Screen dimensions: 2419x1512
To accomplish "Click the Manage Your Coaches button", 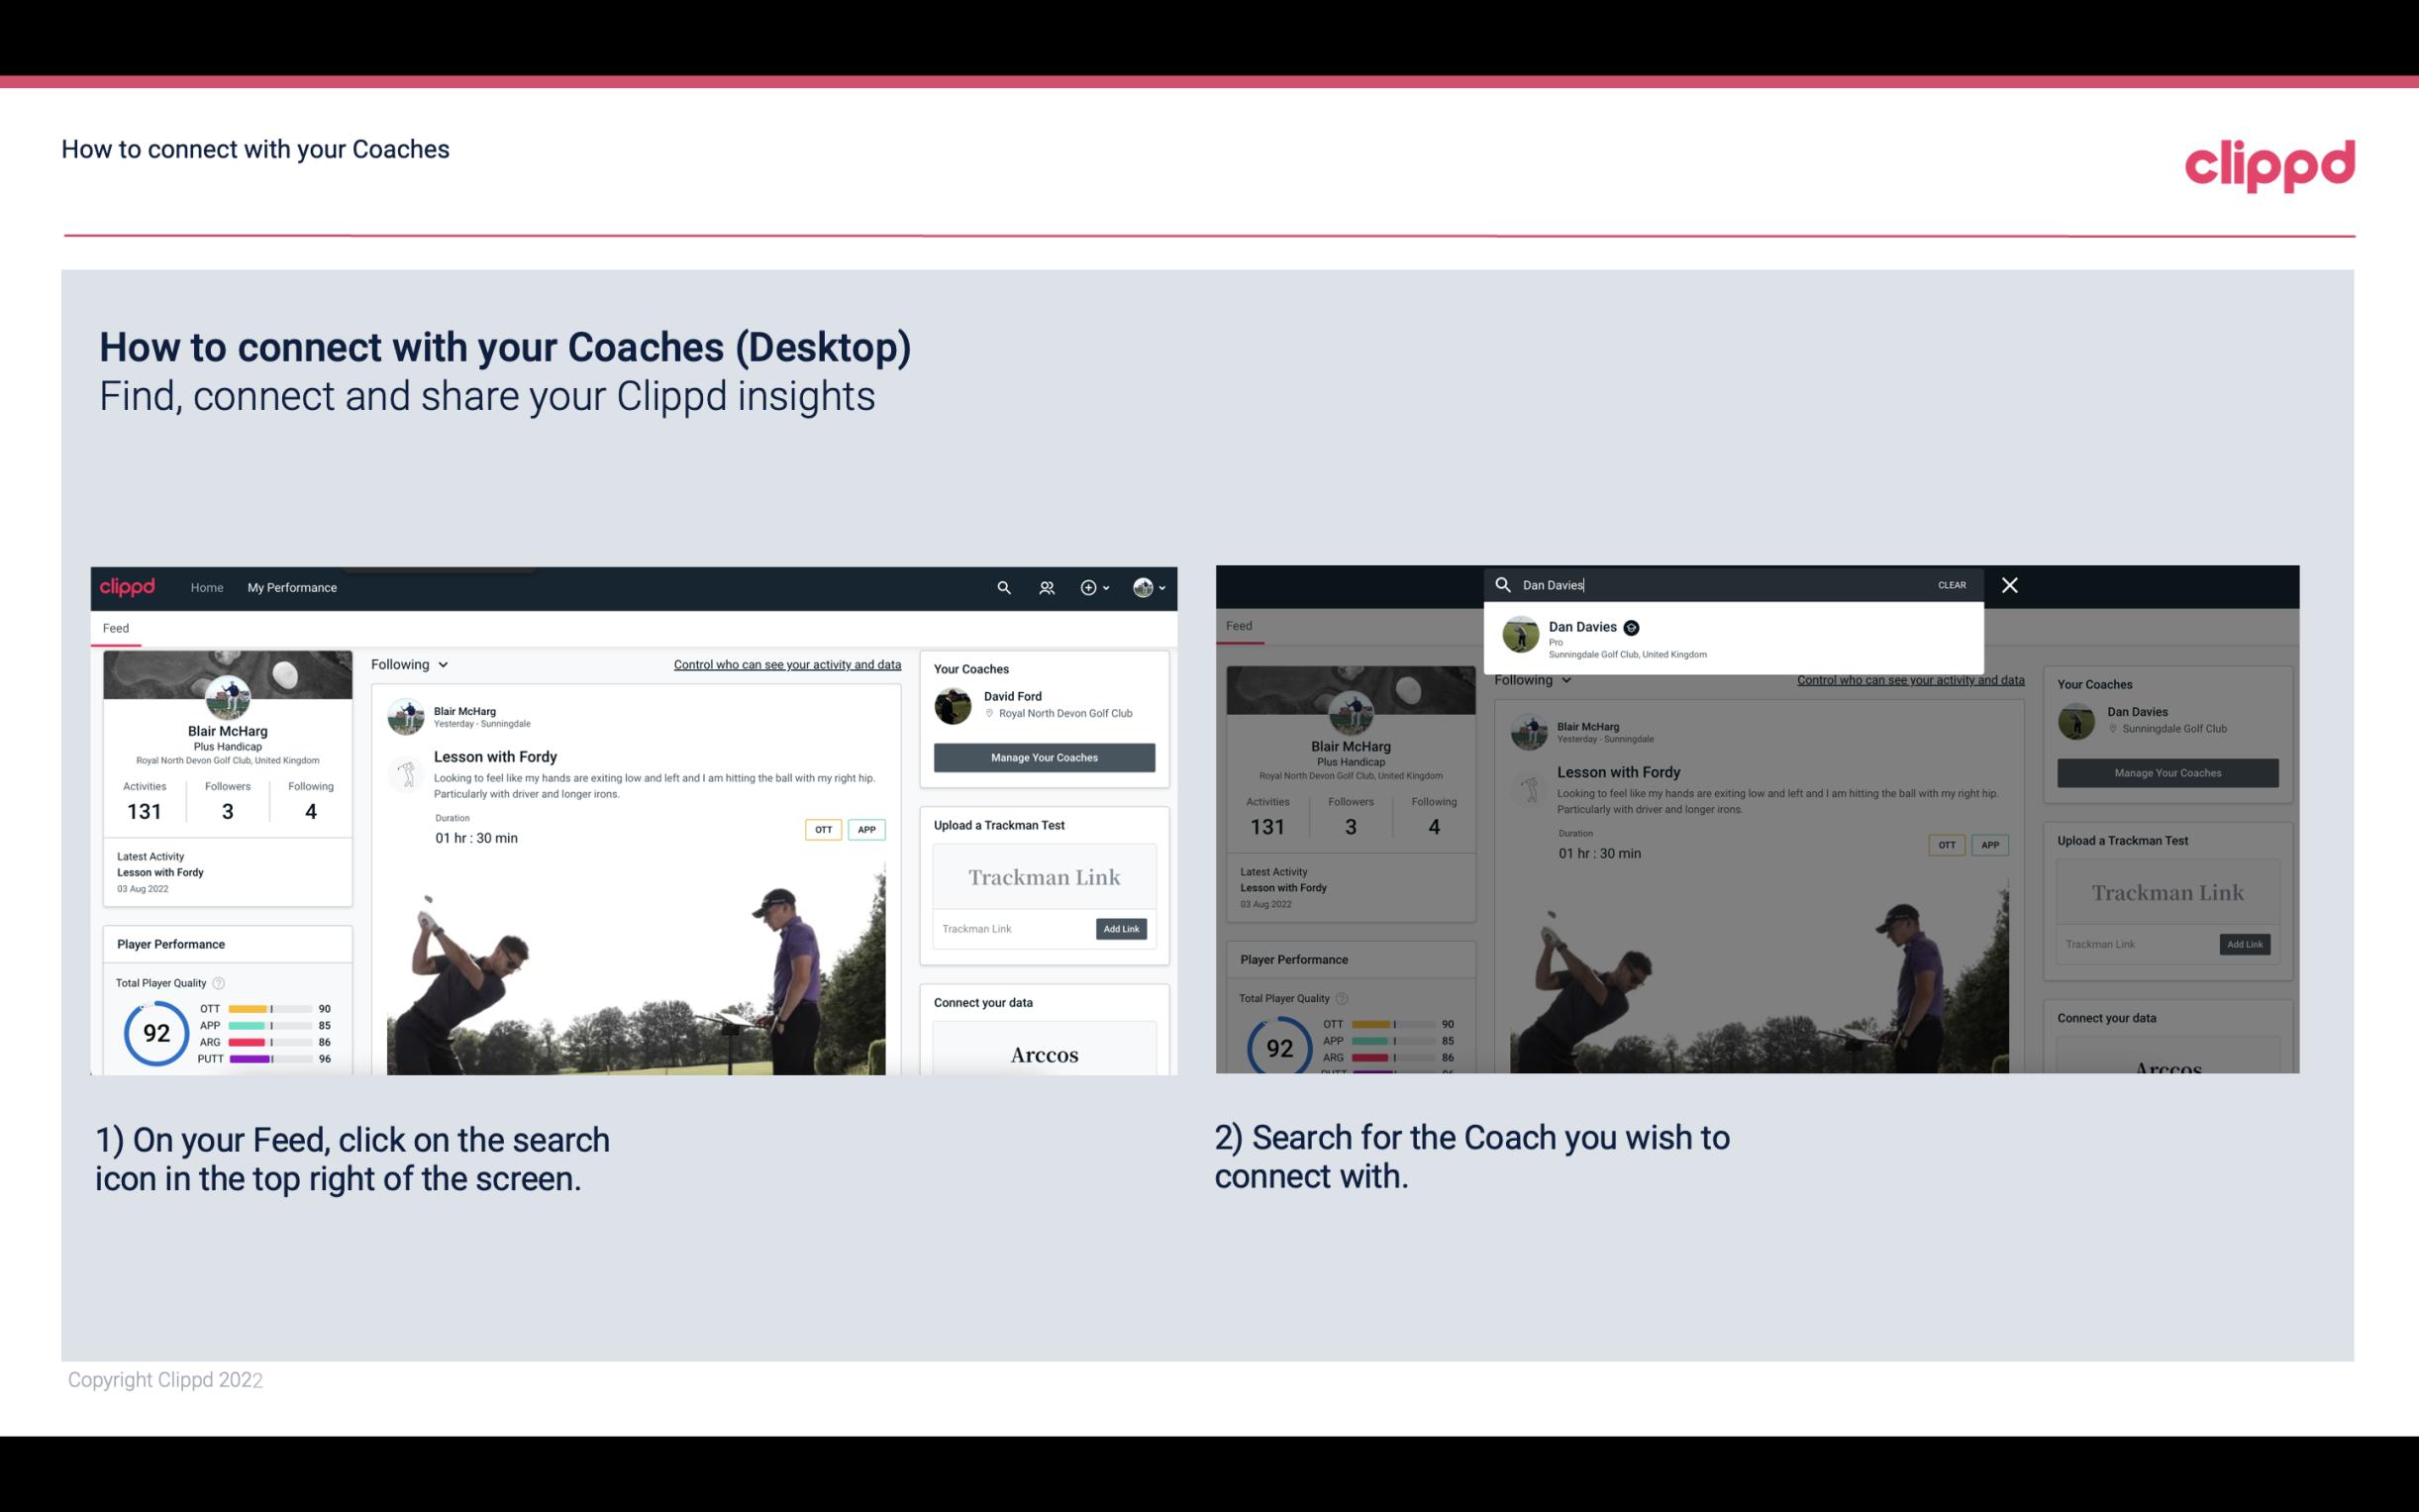I will coord(1044,756).
